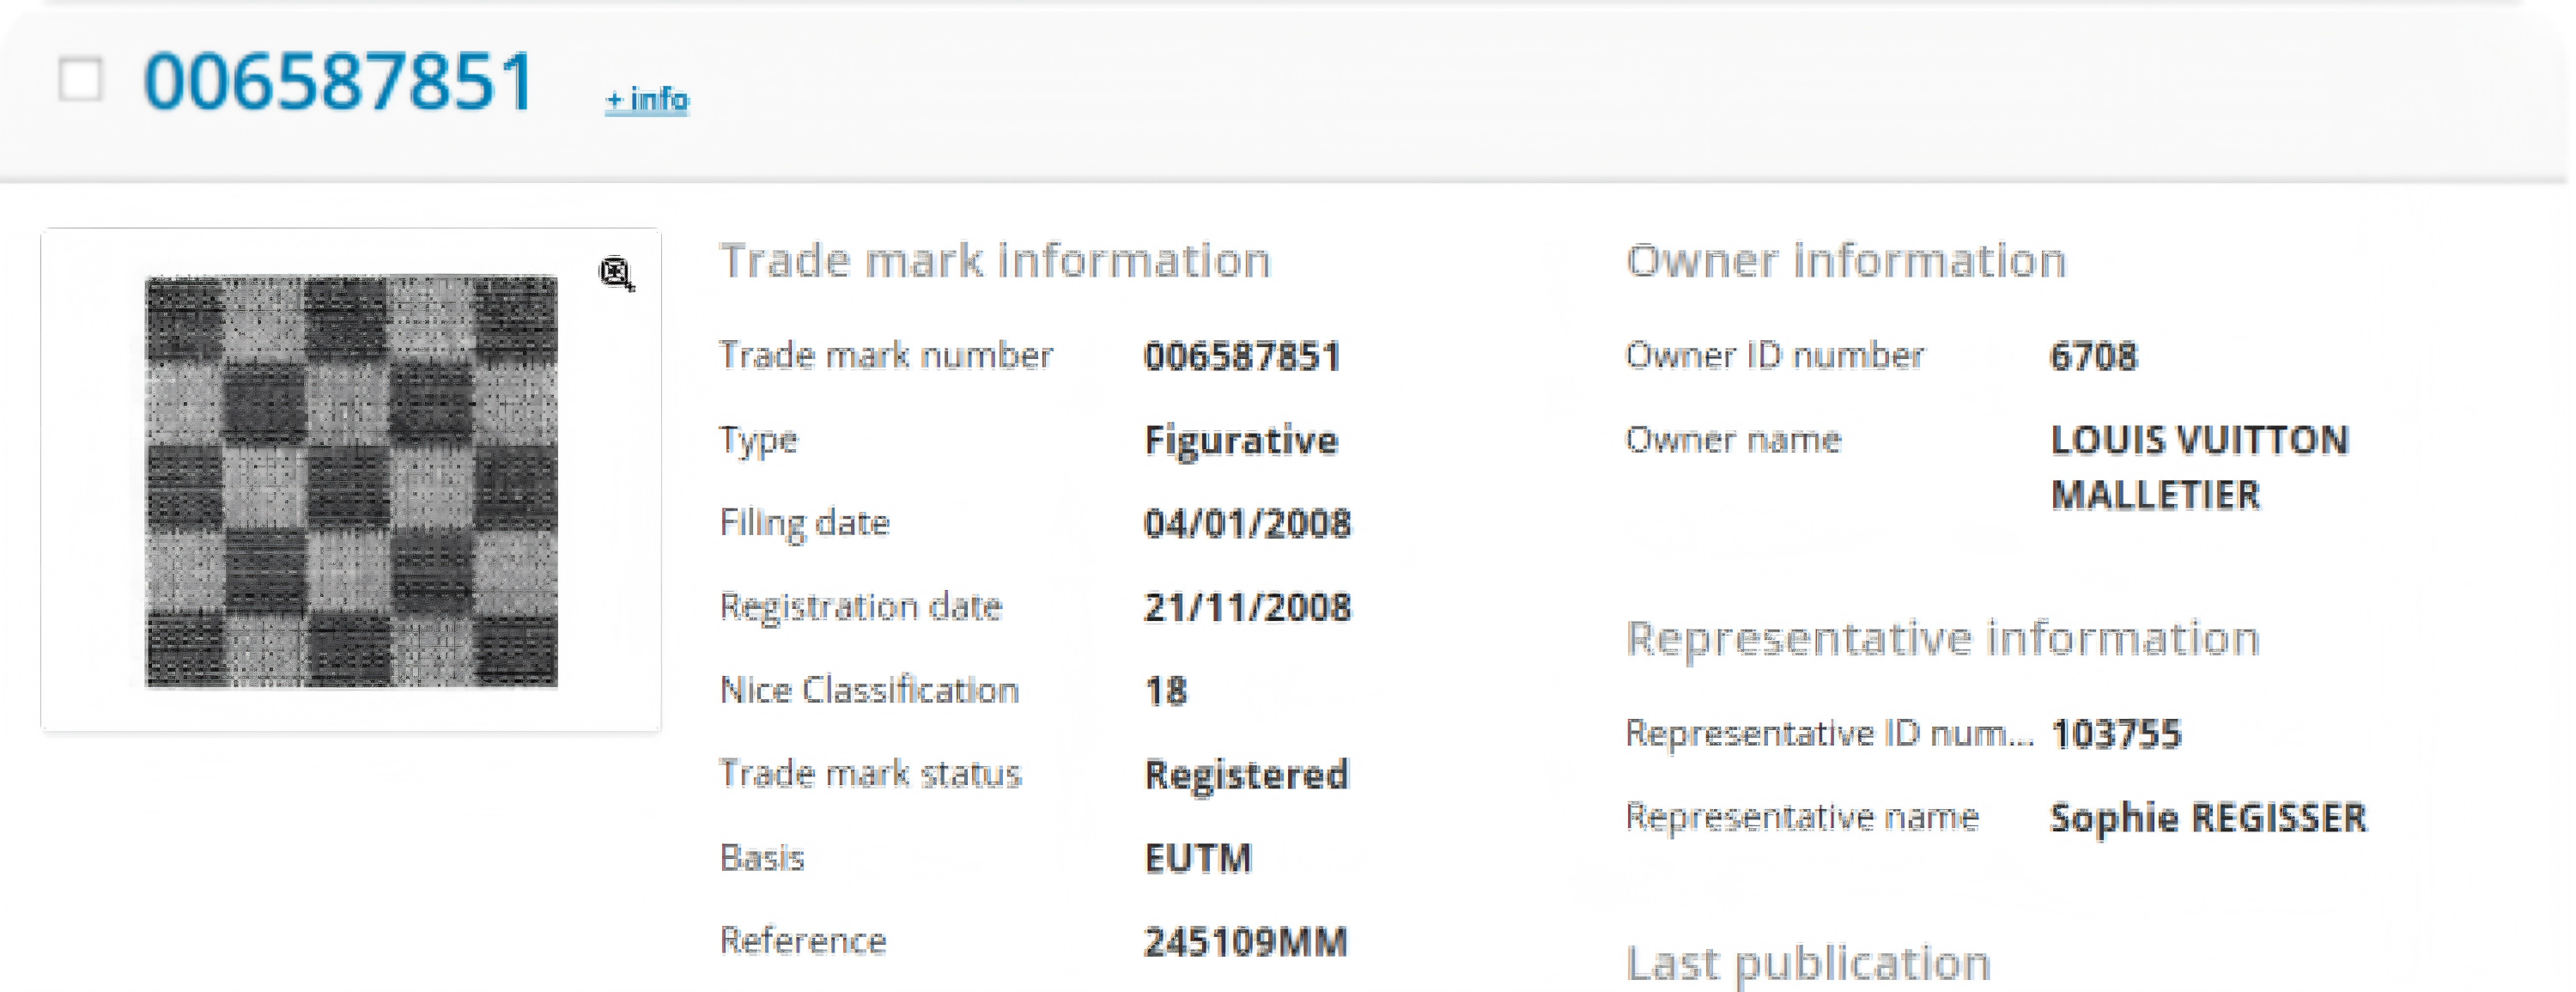Click the 'Representative information' heading
Viewport: 2576px width, 992px height.
(1943, 638)
